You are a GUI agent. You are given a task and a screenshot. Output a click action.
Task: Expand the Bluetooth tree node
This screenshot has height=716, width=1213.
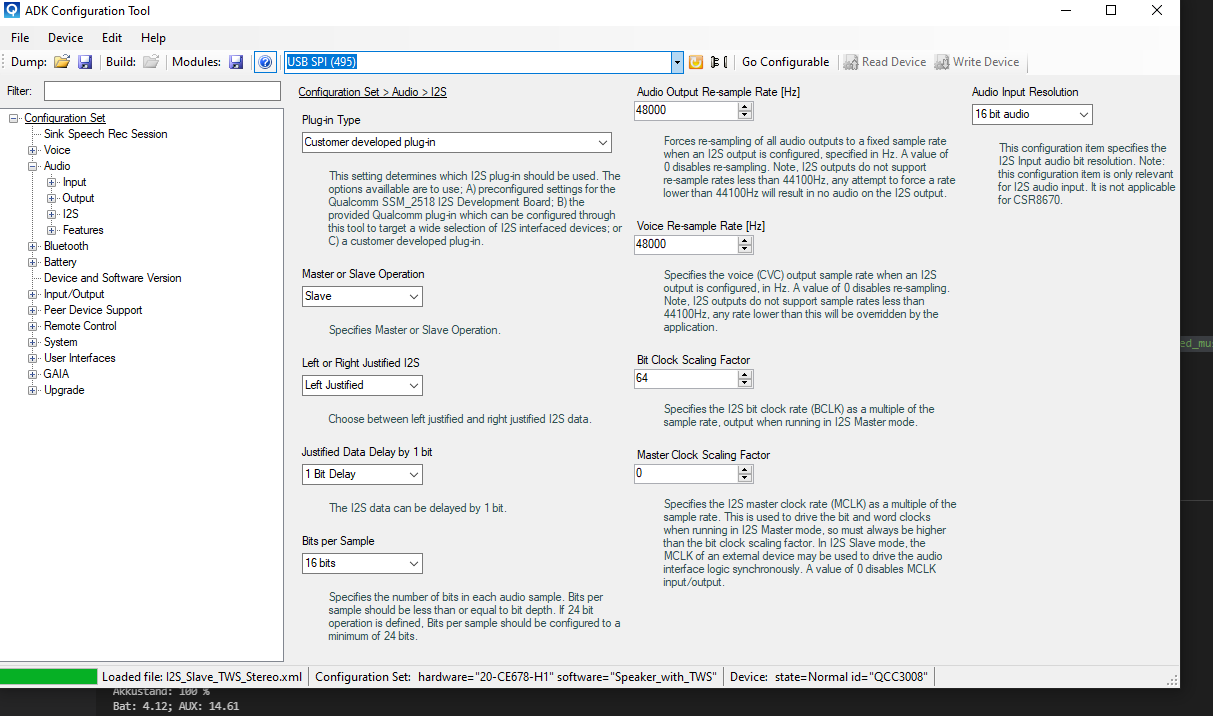[x=33, y=246]
